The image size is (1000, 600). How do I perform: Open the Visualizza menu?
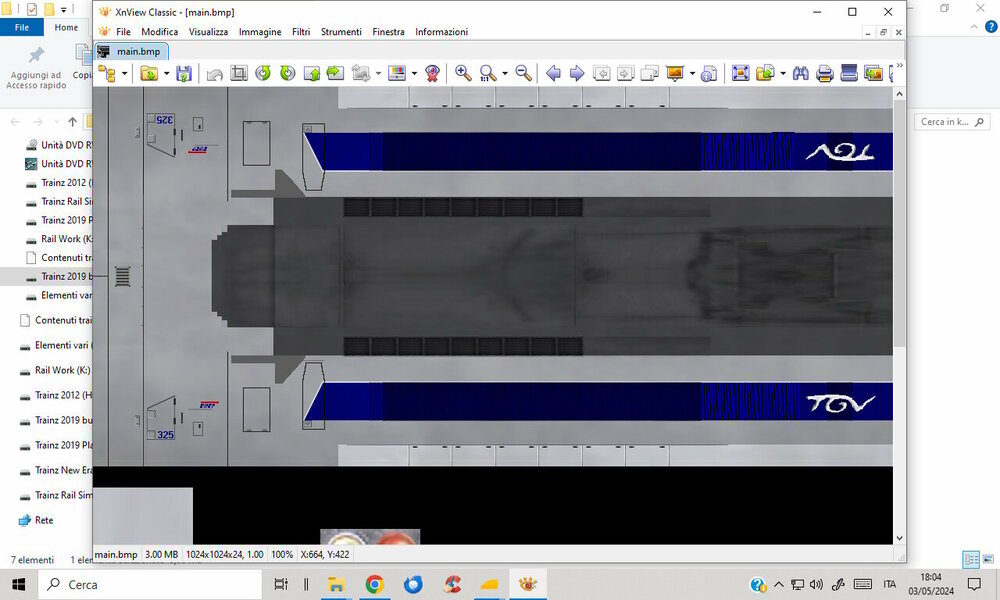(208, 32)
